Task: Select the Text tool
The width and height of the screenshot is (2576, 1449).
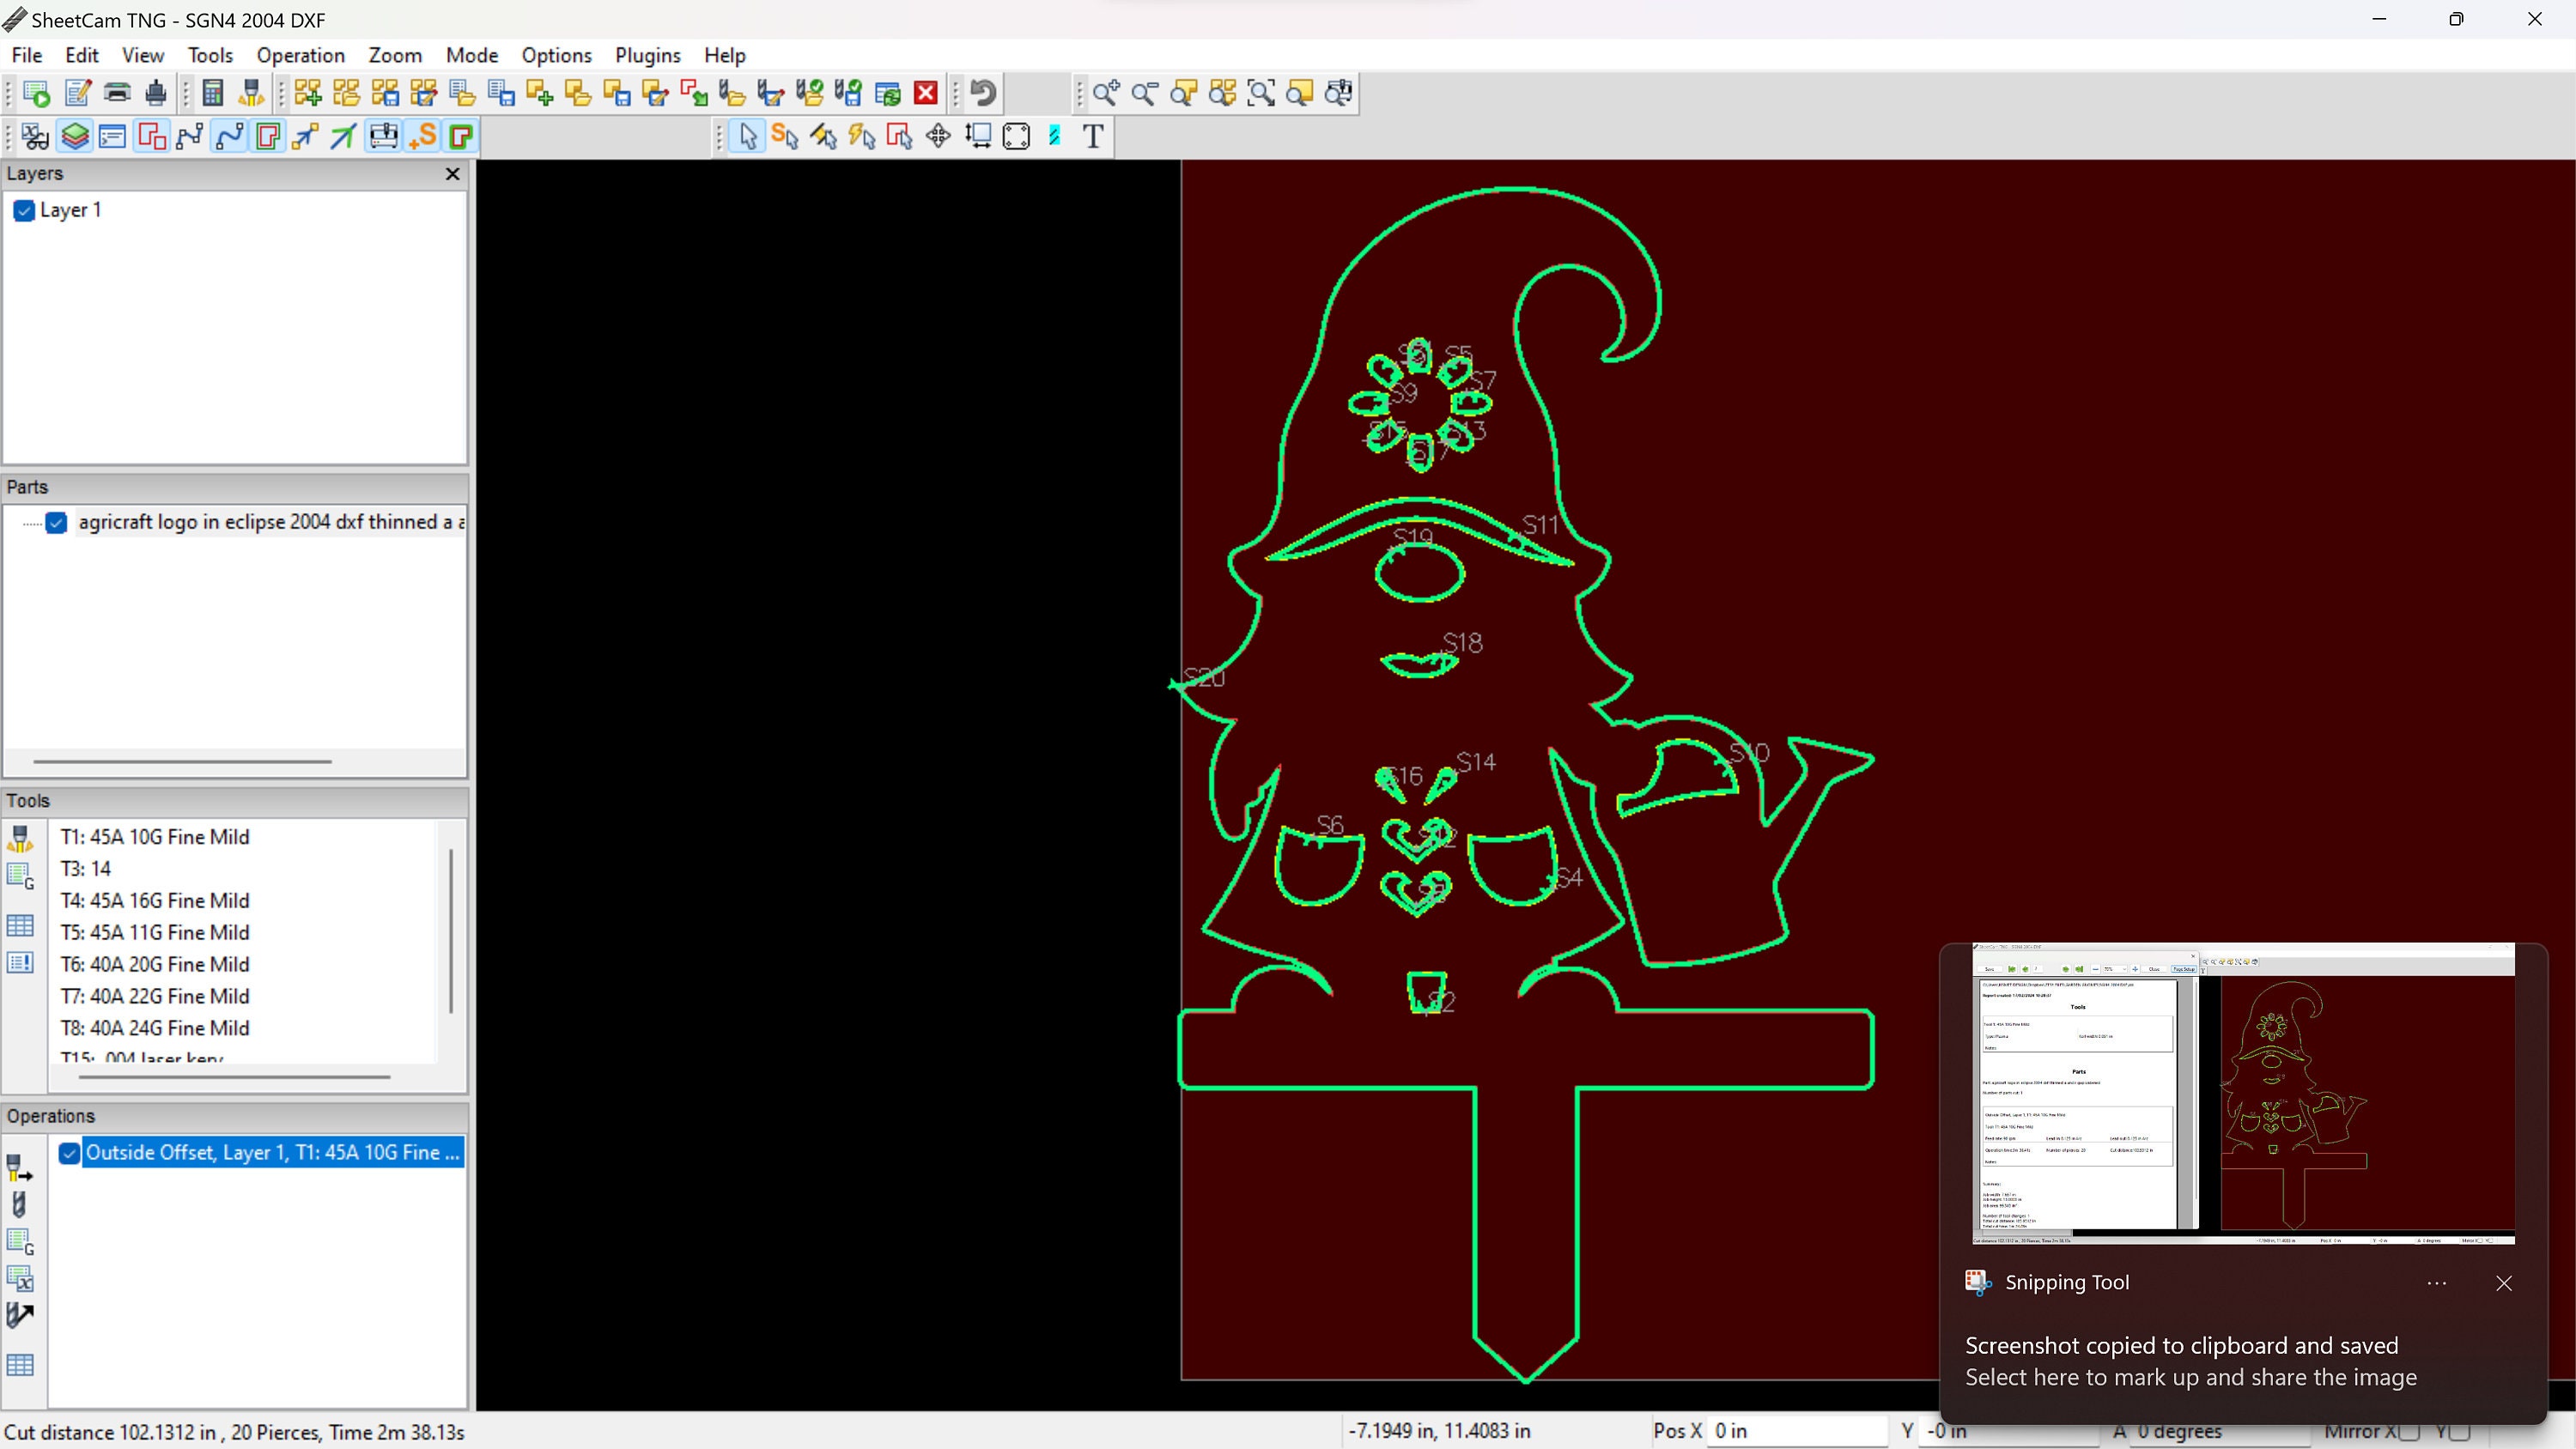Action: 1092,136
